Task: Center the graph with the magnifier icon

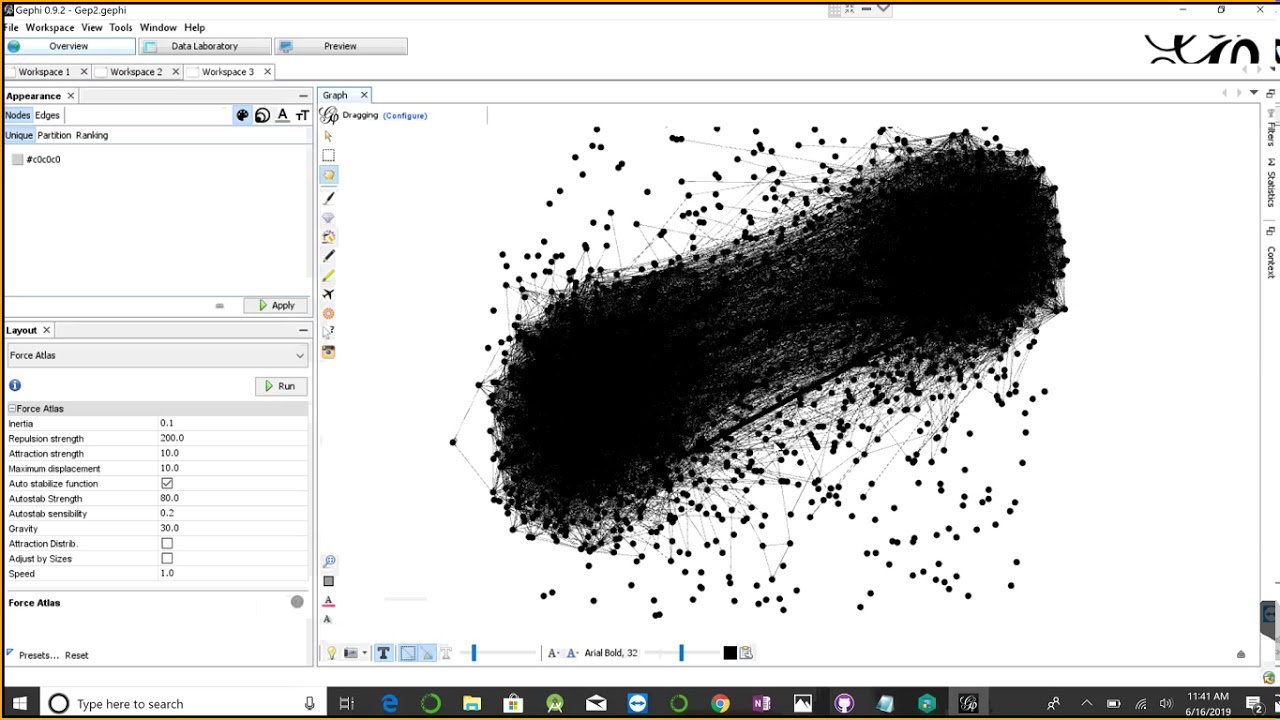Action: pyautogui.click(x=328, y=562)
